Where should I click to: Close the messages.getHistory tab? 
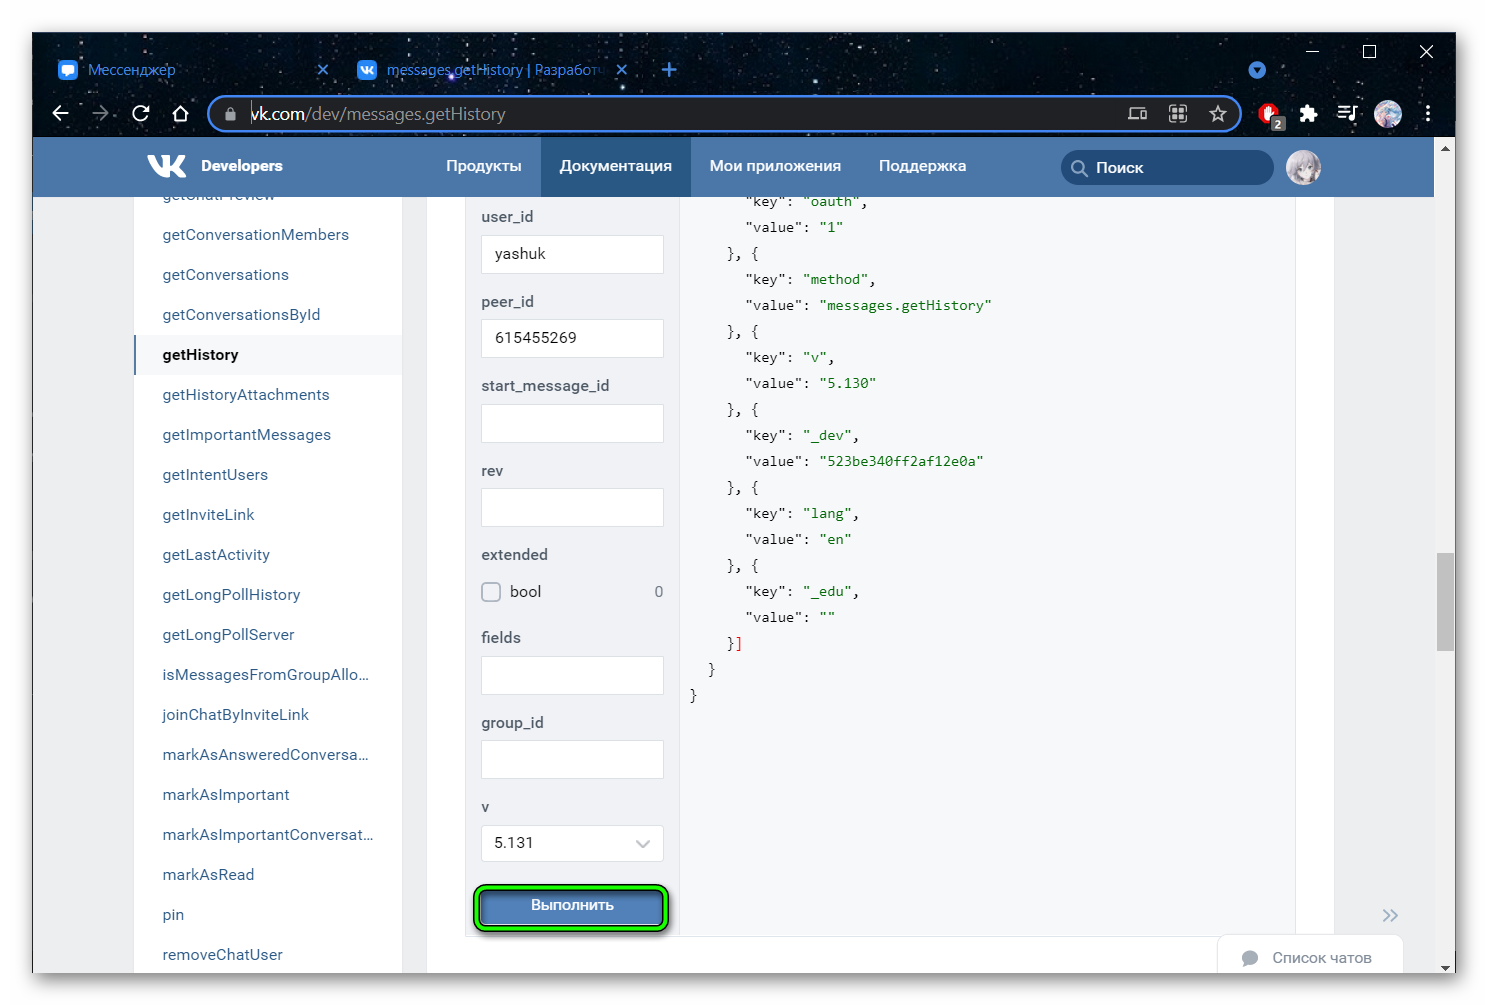[x=622, y=70]
